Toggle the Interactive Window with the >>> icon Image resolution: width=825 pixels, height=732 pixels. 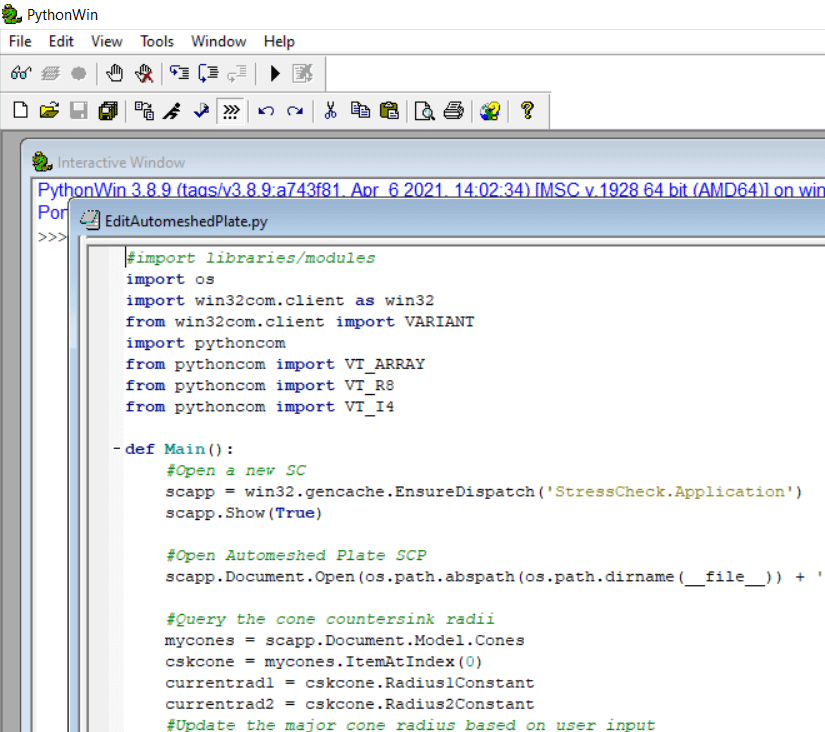pyautogui.click(x=229, y=110)
